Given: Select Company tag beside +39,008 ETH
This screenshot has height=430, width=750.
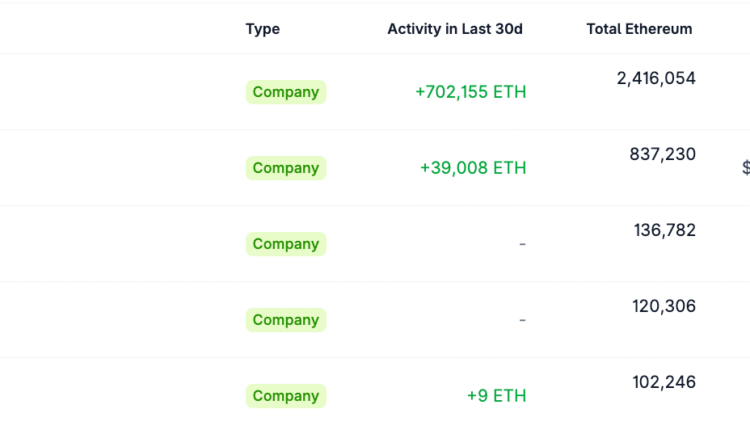Looking at the screenshot, I should (286, 168).
